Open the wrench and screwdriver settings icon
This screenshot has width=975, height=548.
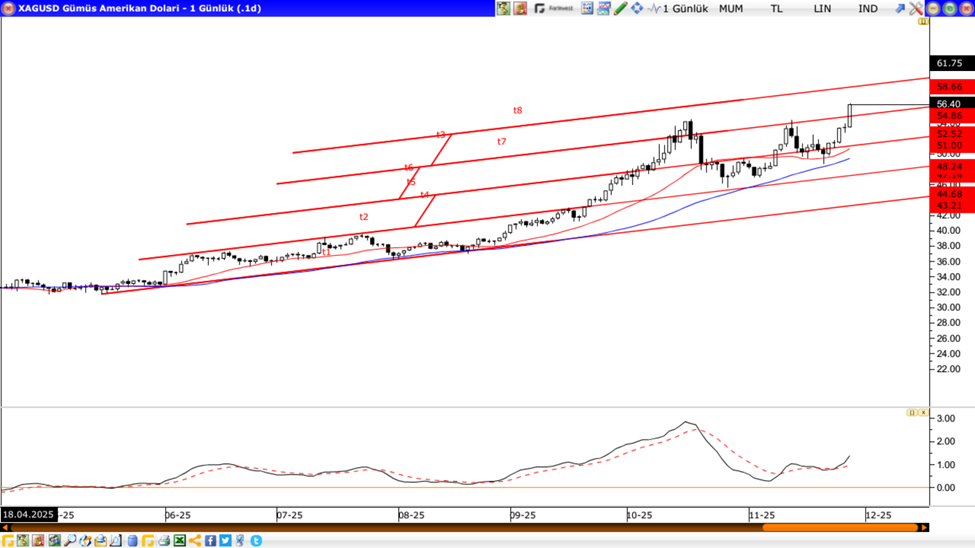coord(915,8)
